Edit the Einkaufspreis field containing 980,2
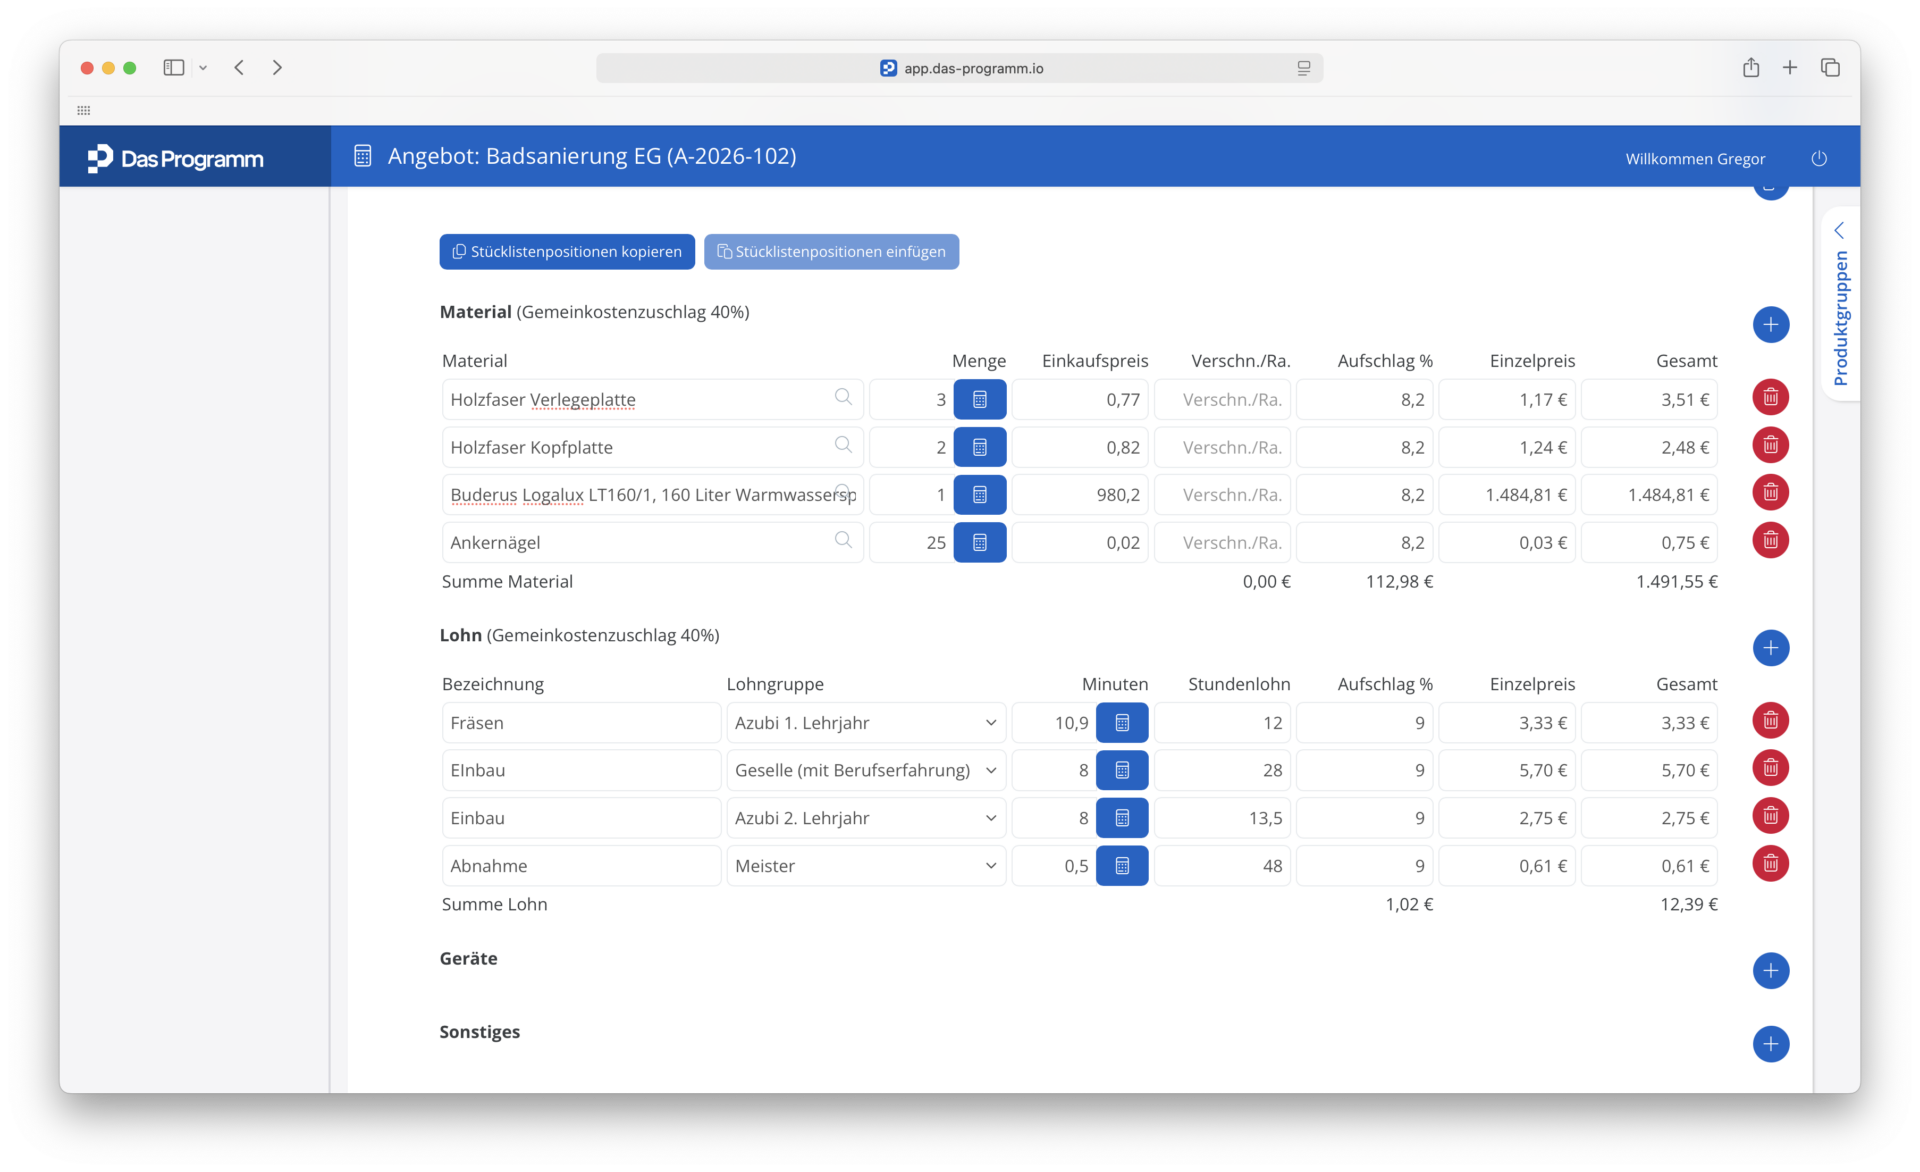 coord(1080,495)
